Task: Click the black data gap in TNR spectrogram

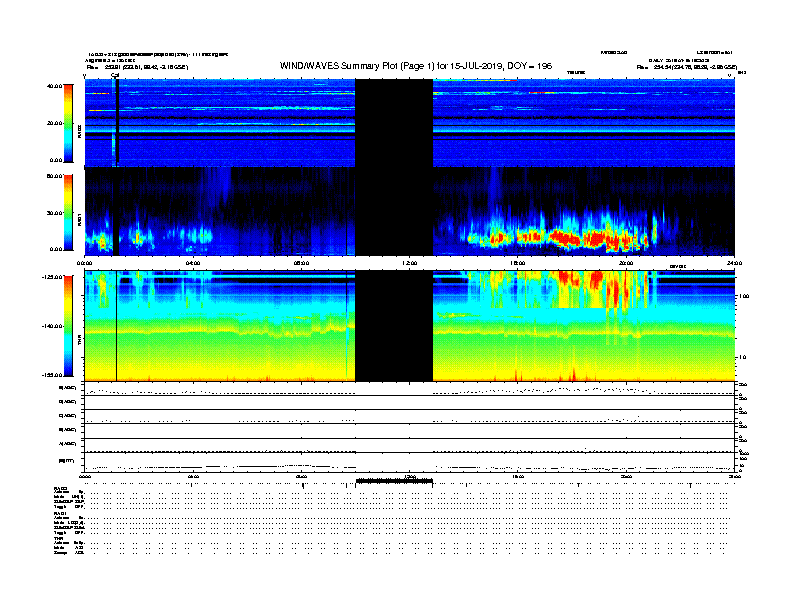Action: (x=394, y=326)
